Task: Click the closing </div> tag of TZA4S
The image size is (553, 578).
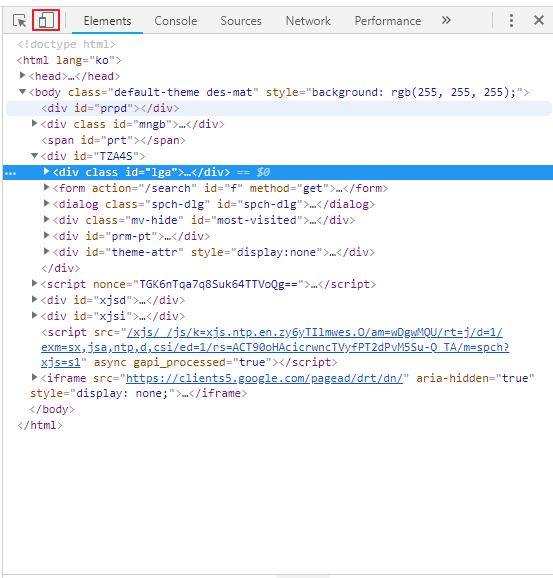Action: 60,268
